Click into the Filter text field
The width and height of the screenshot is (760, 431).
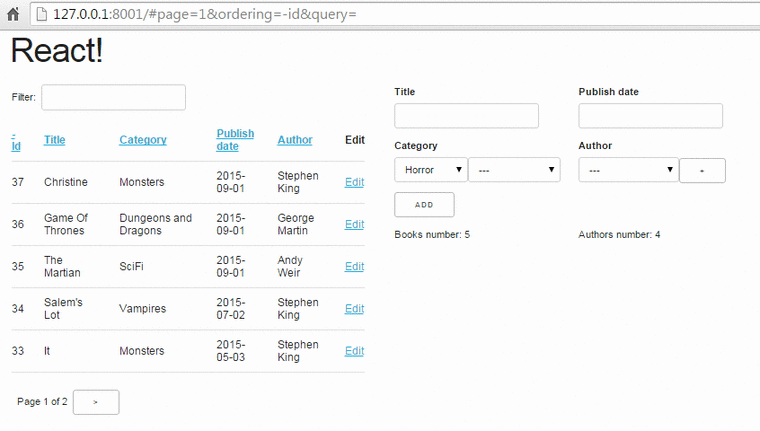tap(113, 97)
